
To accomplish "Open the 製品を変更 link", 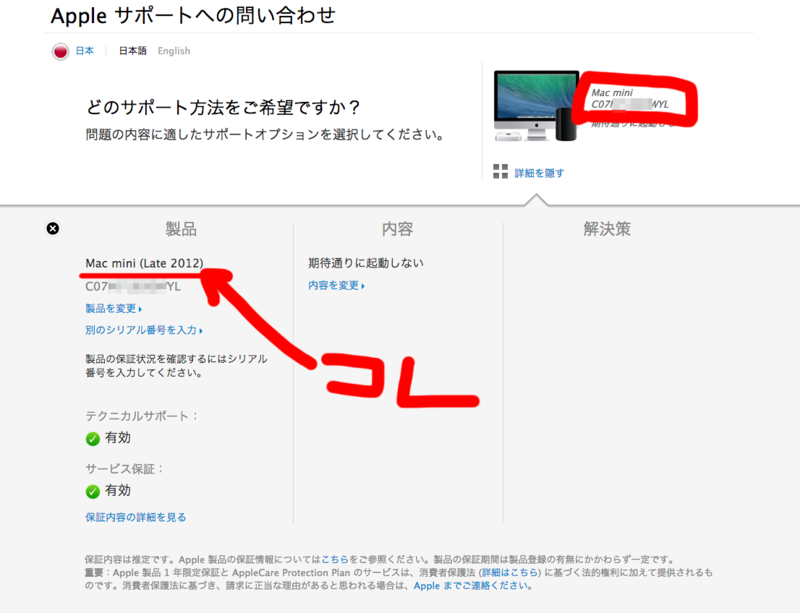I will tap(113, 308).
